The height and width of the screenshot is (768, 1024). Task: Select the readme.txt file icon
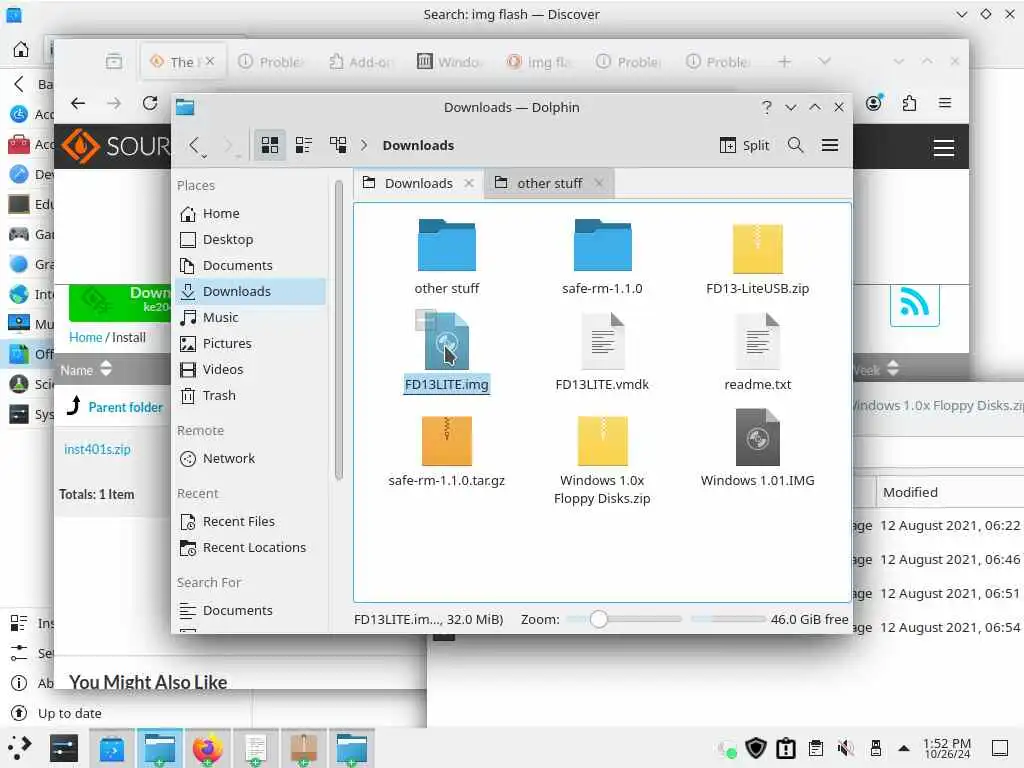coord(758,341)
